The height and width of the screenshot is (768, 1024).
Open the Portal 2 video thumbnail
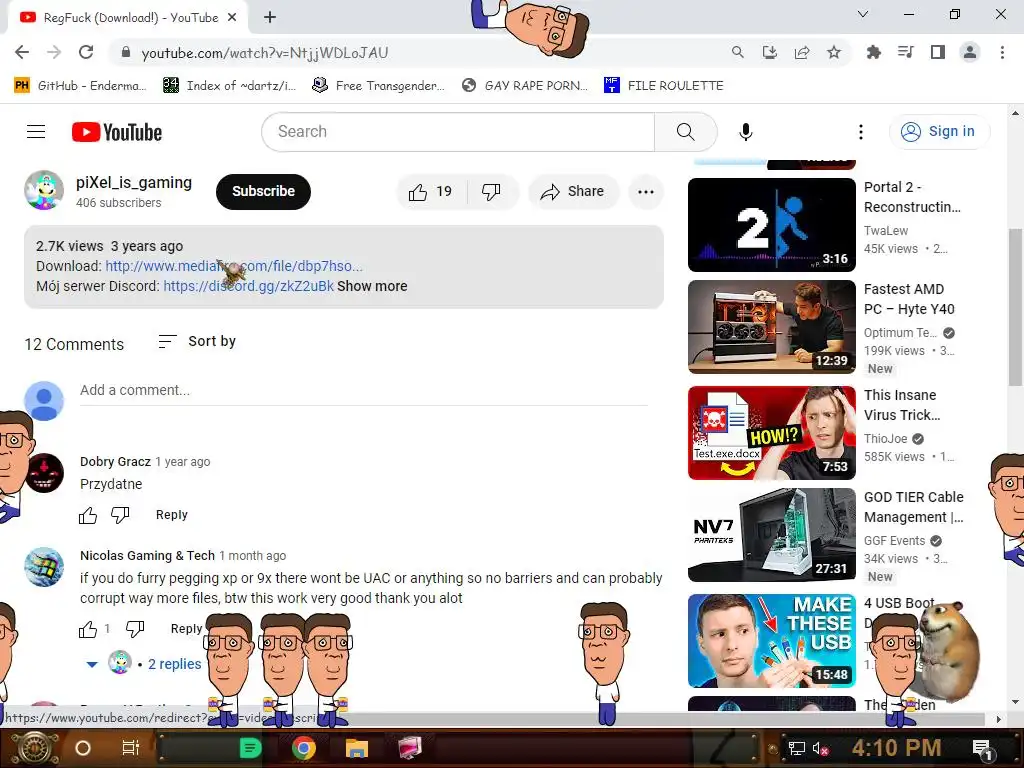tap(771, 225)
